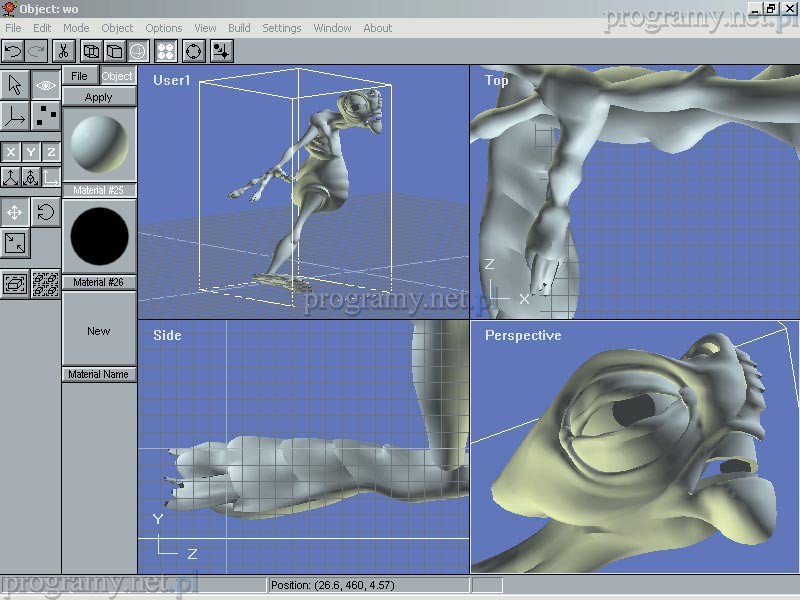Select the vertex points editing tool
The height and width of the screenshot is (600, 800).
pyautogui.click(x=46, y=116)
